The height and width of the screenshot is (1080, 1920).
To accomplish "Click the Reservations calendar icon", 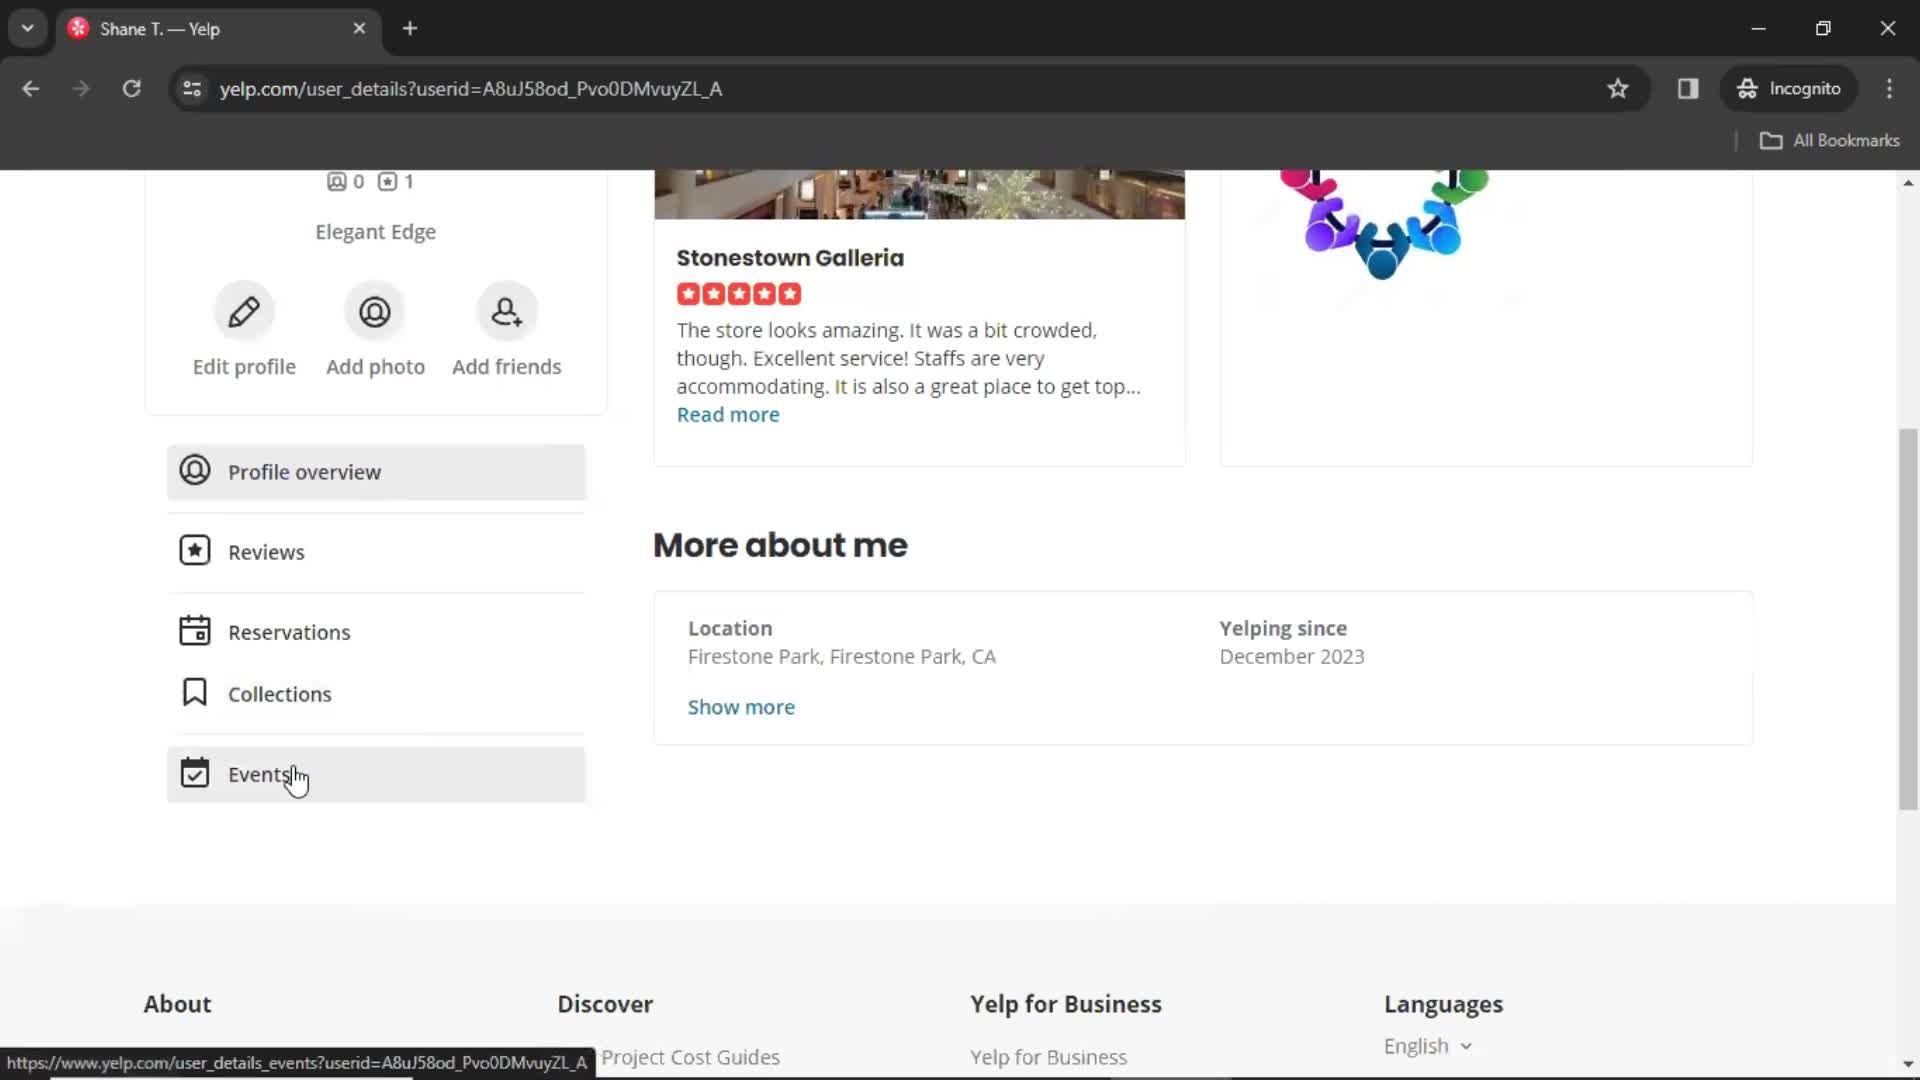I will (x=194, y=630).
